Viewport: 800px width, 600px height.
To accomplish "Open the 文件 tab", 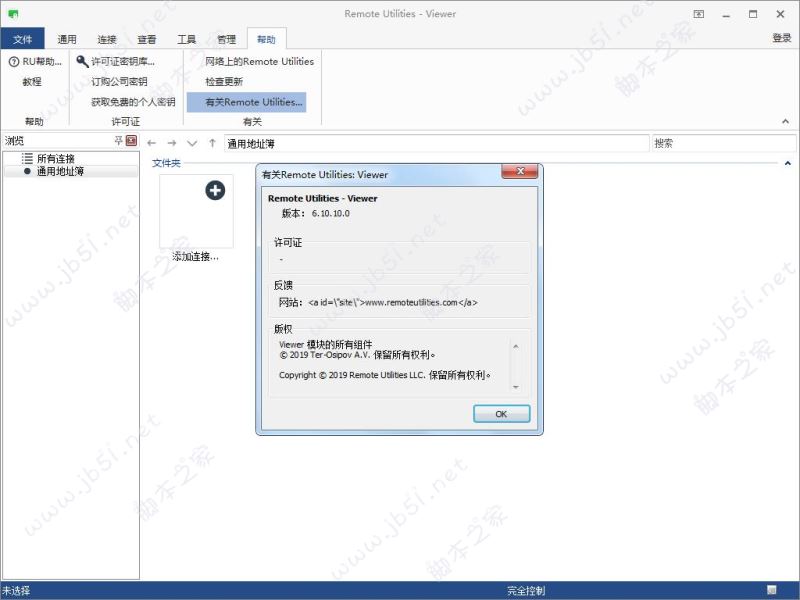I will (x=22, y=39).
